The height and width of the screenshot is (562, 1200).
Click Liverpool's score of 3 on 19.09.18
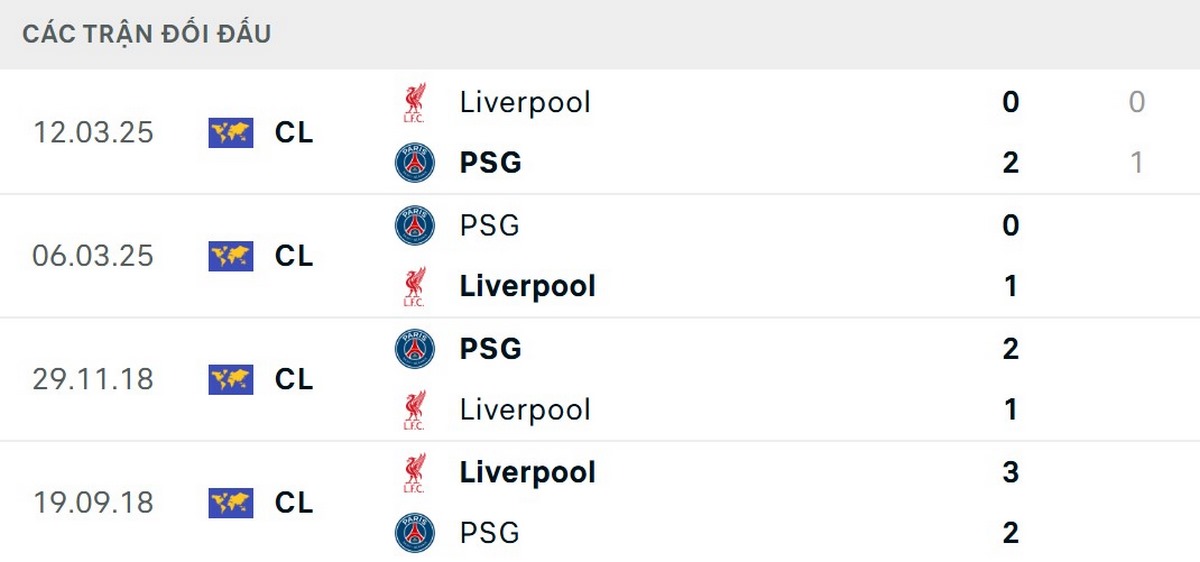pos(1010,473)
